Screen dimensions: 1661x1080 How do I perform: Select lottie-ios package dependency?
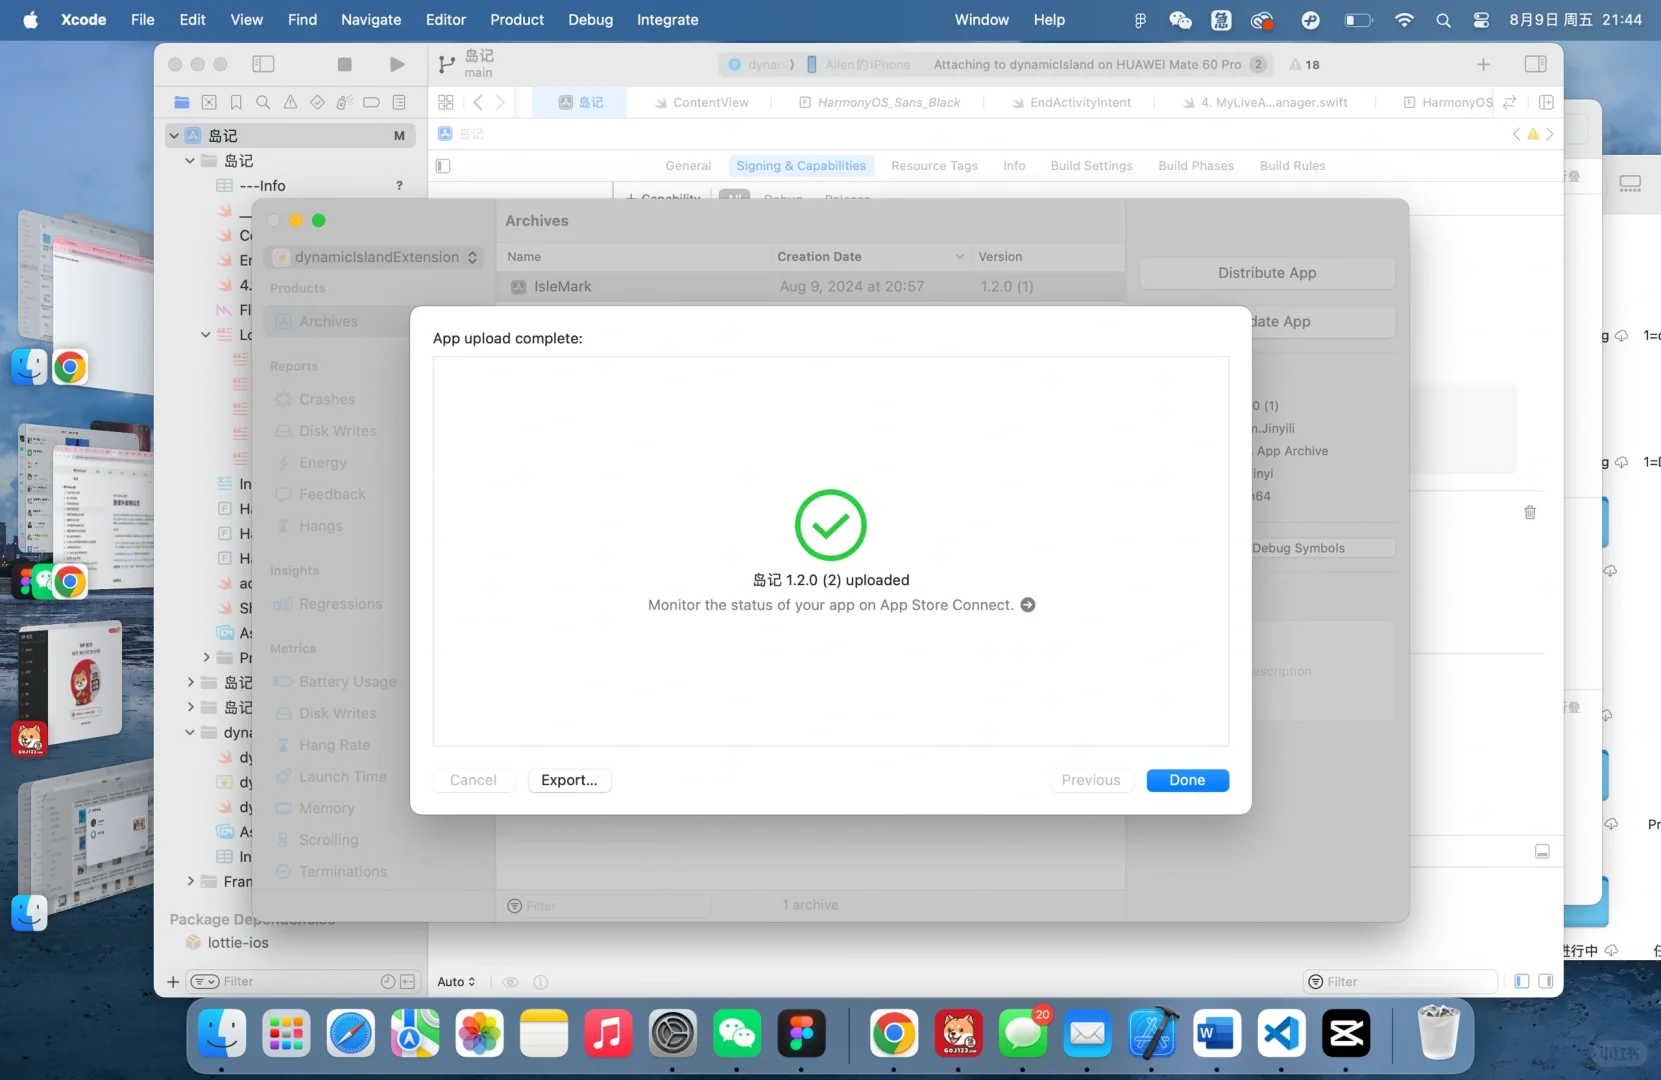click(x=238, y=942)
